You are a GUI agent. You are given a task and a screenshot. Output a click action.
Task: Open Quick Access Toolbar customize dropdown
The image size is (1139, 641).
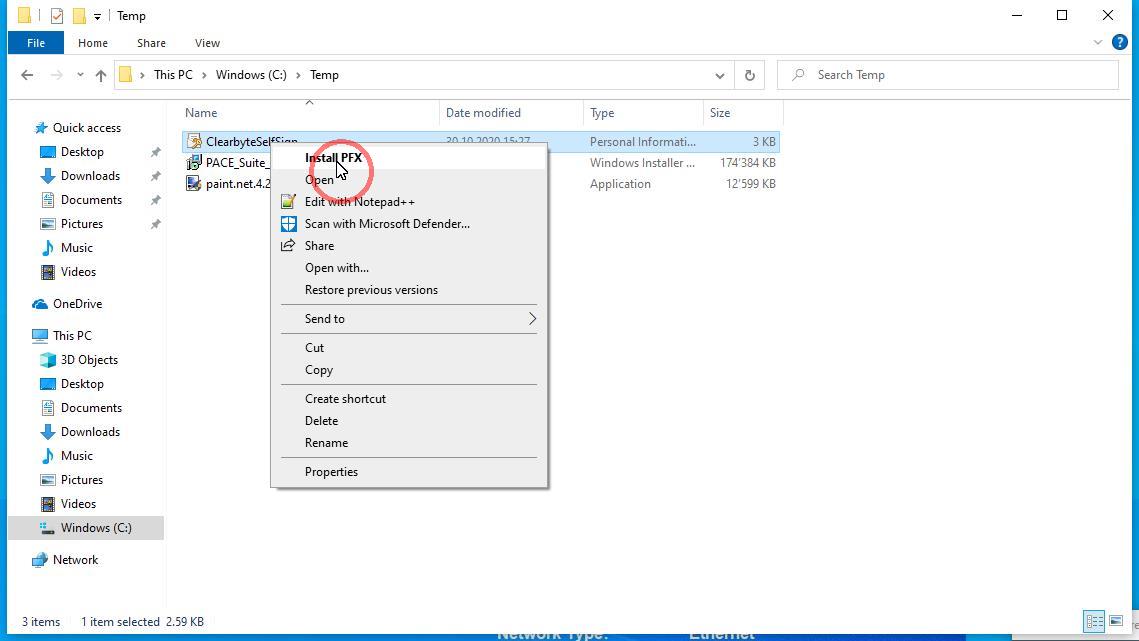97,16
